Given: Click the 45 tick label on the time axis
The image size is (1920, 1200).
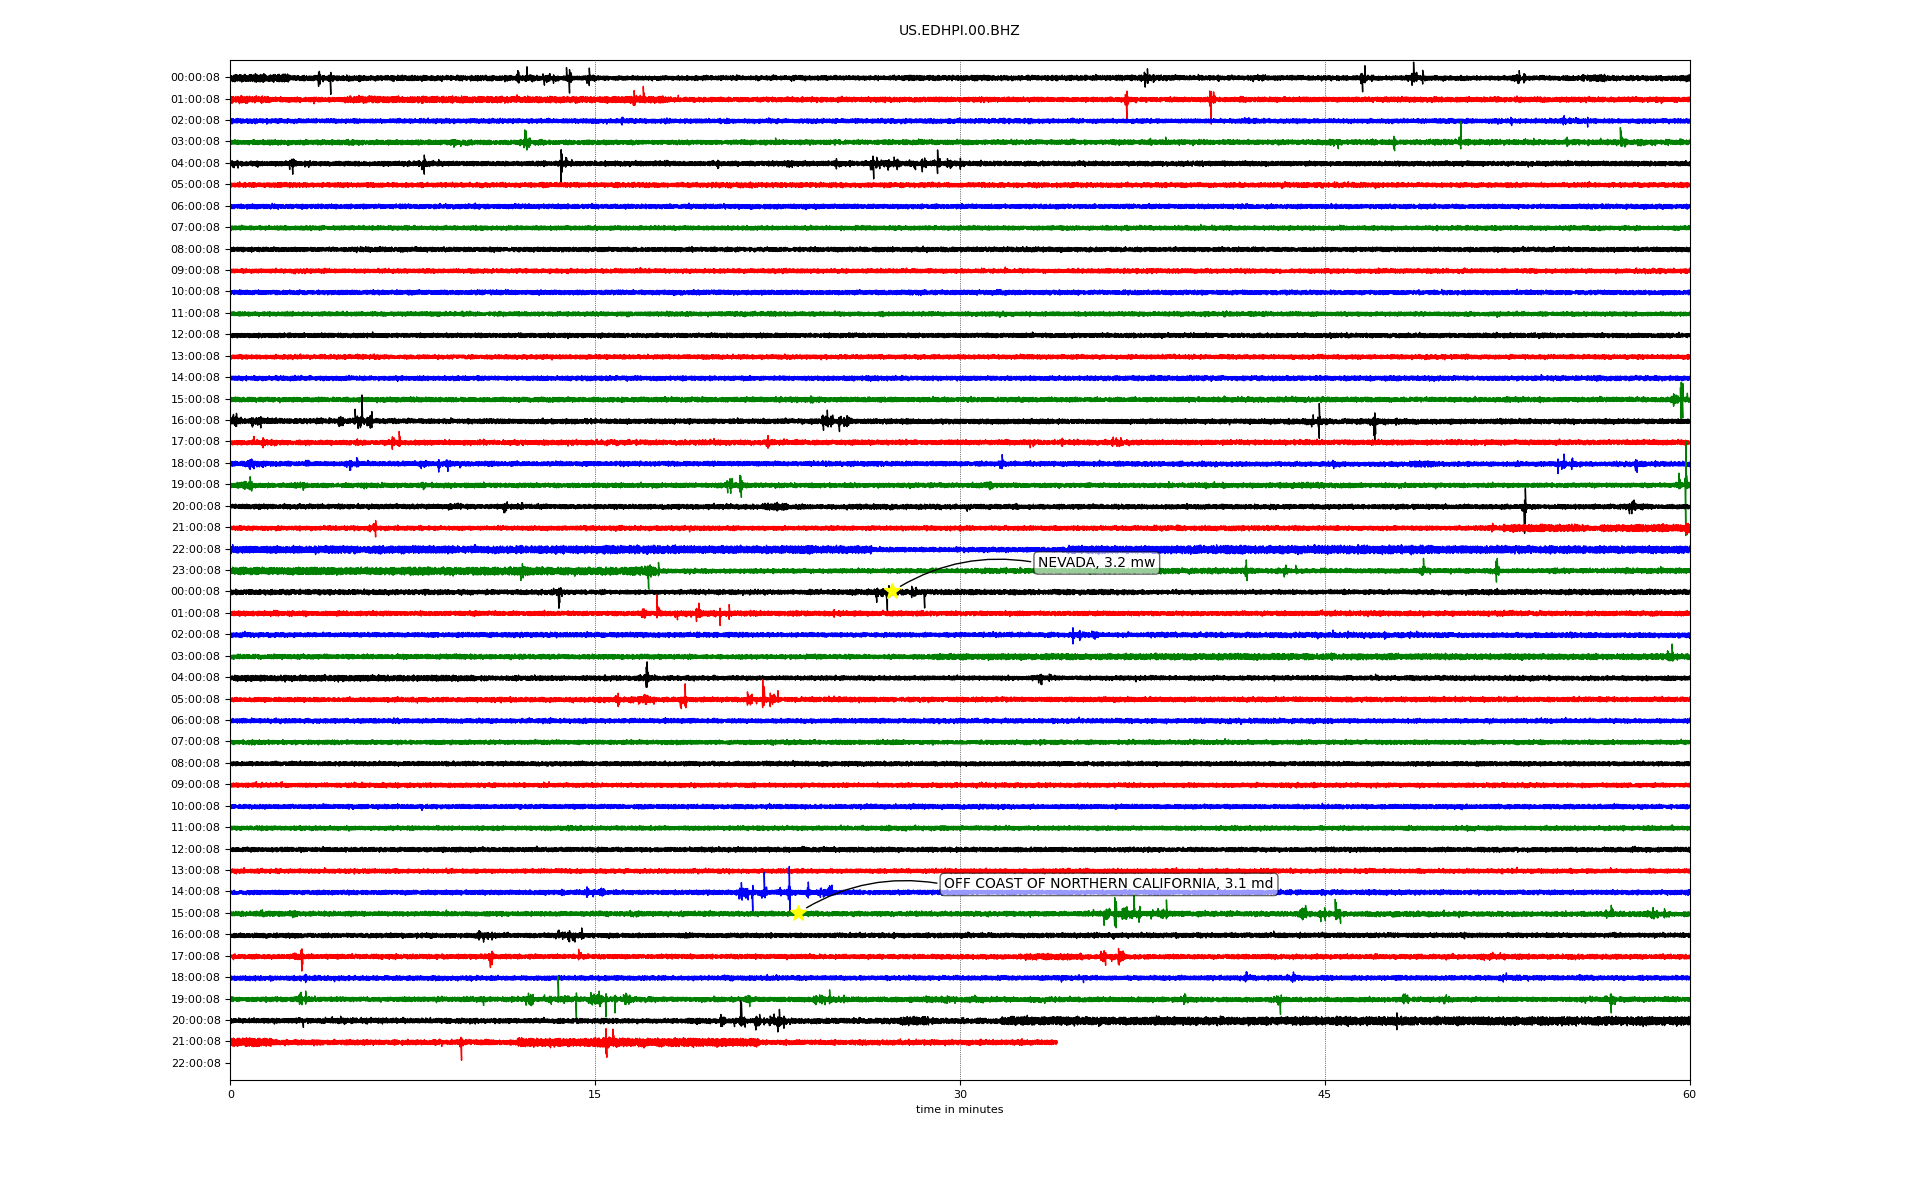Looking at the screenshot, I should click(1325, 1094).
